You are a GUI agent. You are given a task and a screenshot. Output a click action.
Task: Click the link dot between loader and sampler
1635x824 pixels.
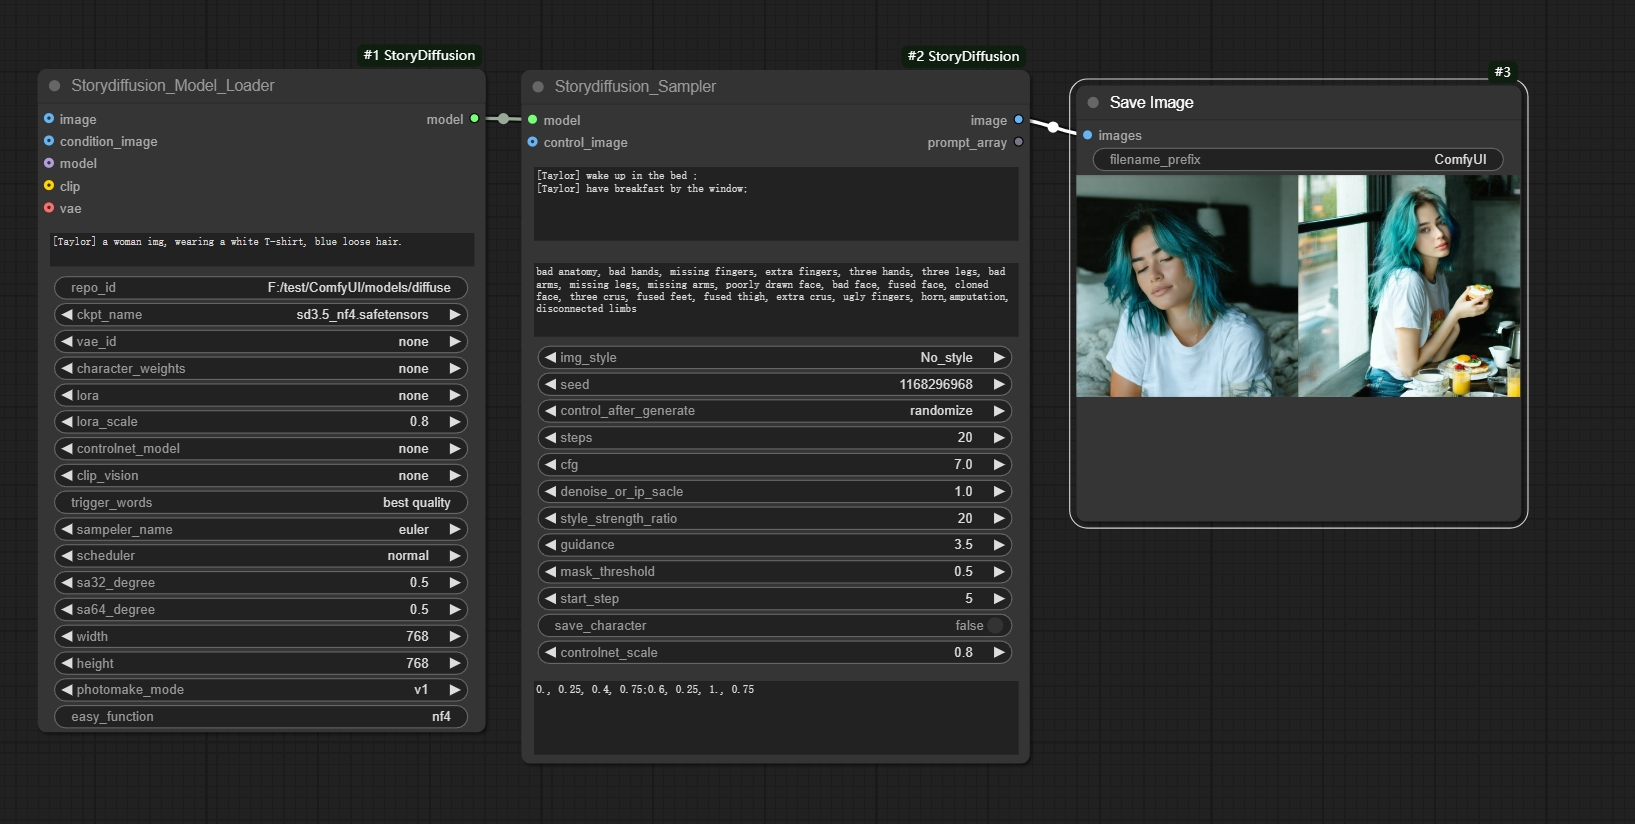pyautogui.click(x=504, y=118)
